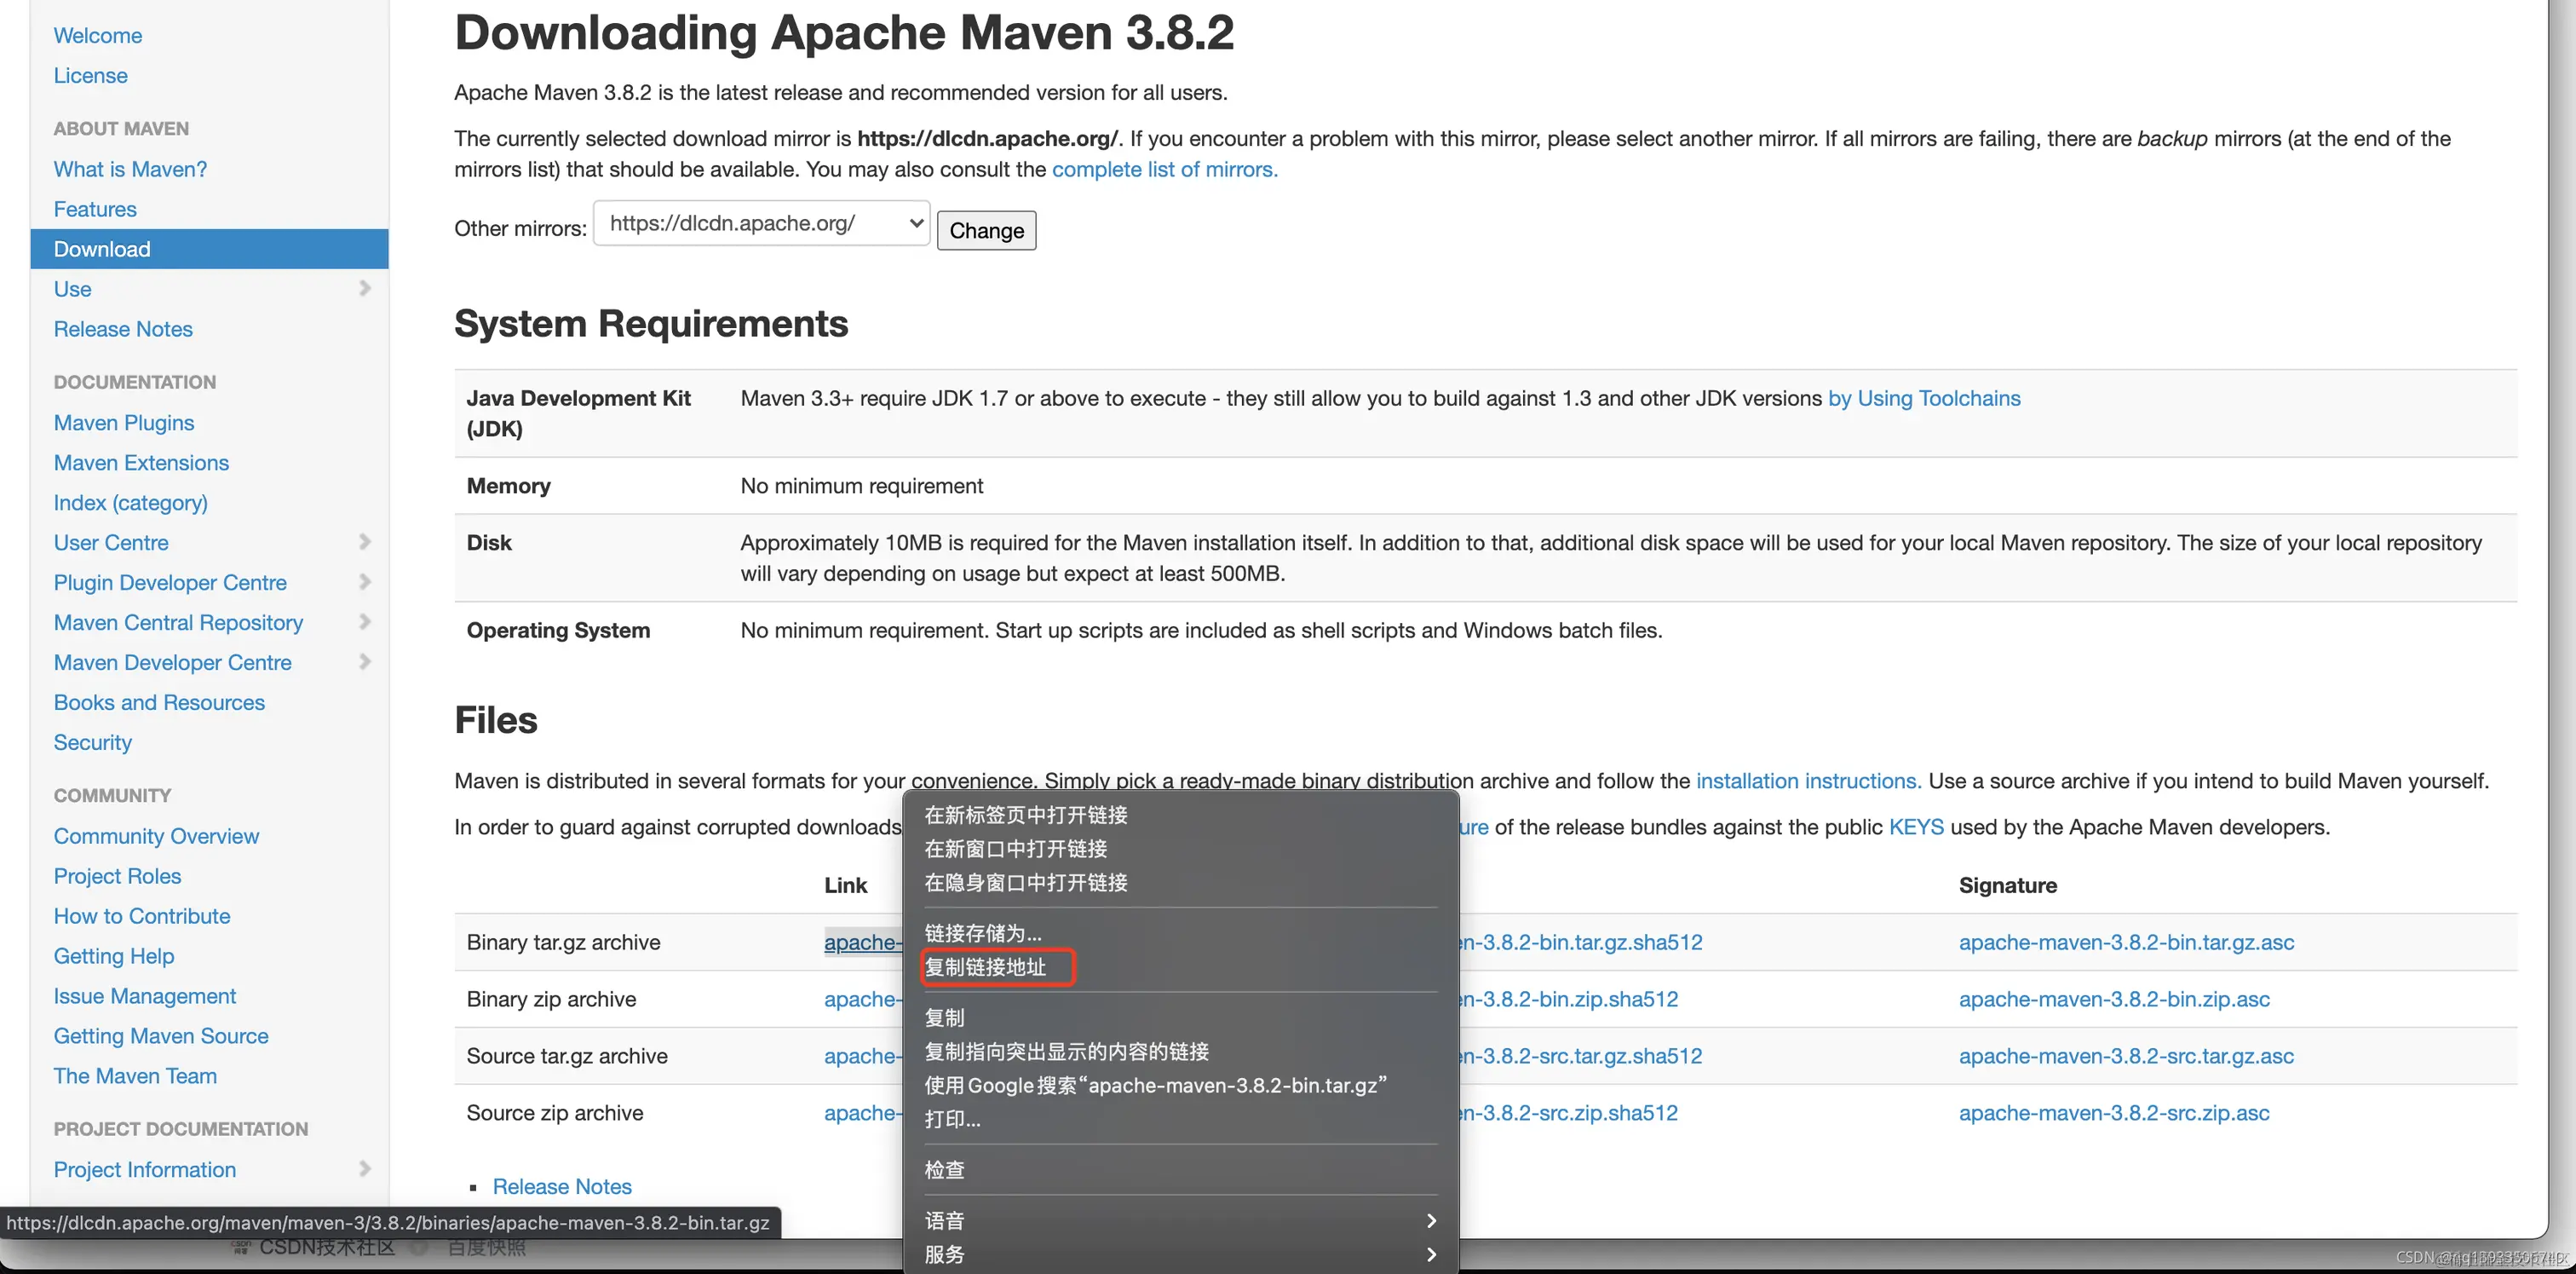Click 检查 in the context menu
Screen dimensions: 2576x1274
[945, 1170]
